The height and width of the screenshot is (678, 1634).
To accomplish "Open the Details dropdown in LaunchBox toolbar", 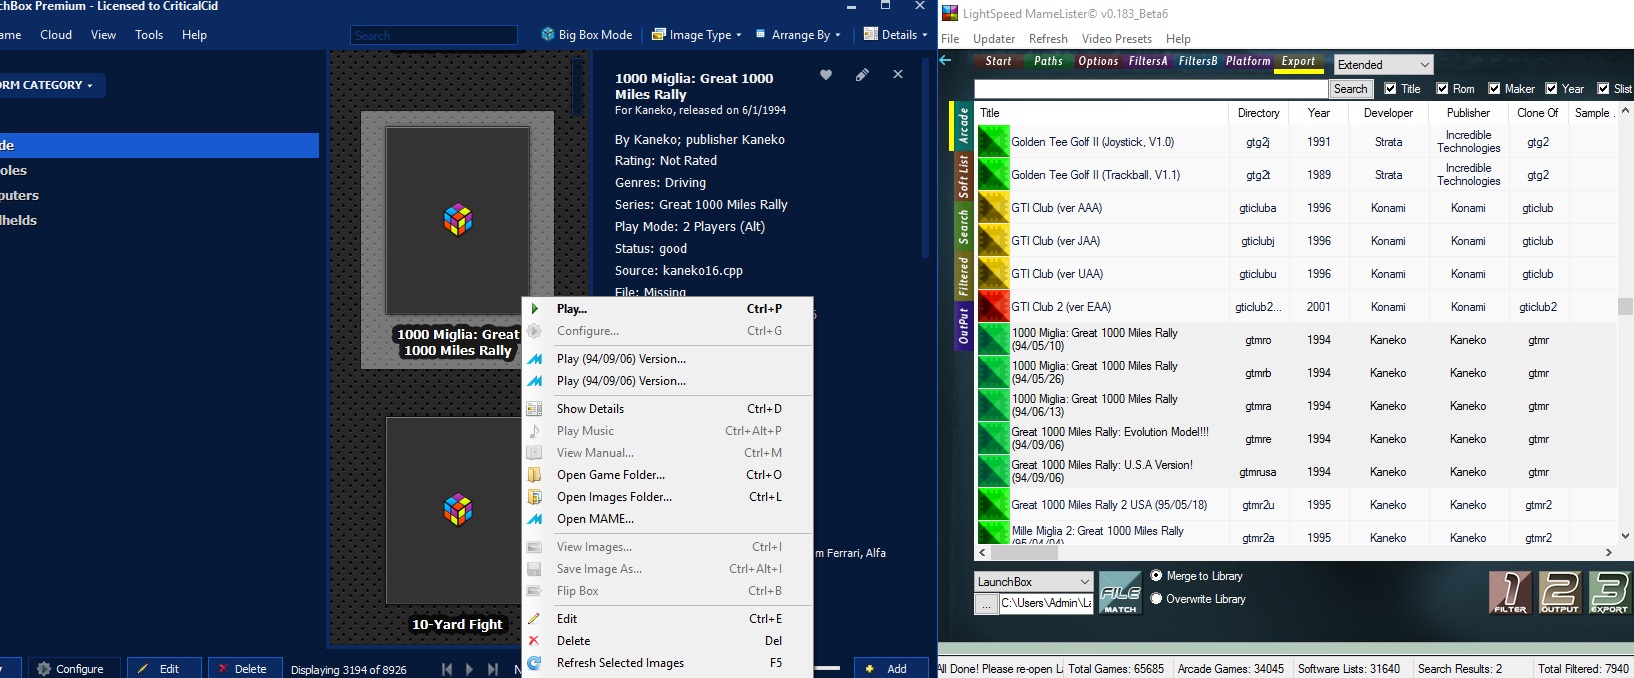I will [895, 34].
